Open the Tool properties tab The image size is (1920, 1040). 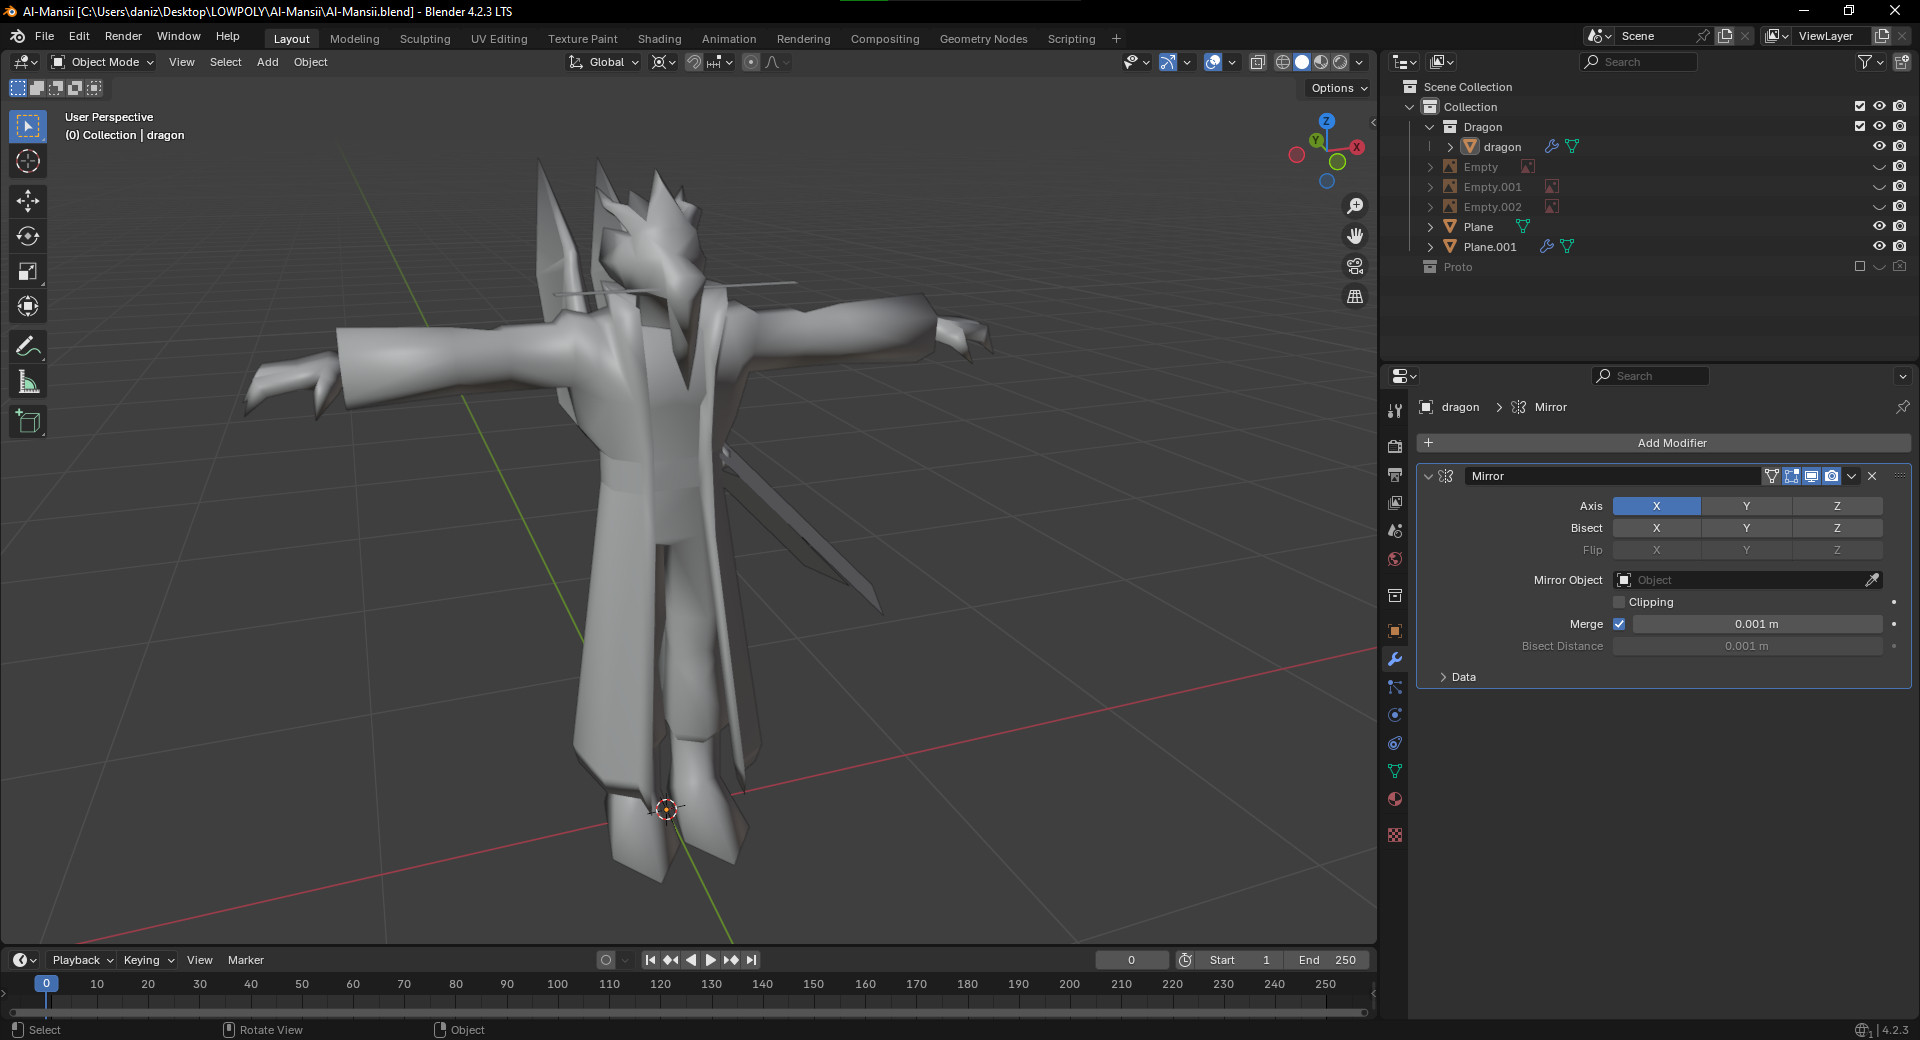1395,411
